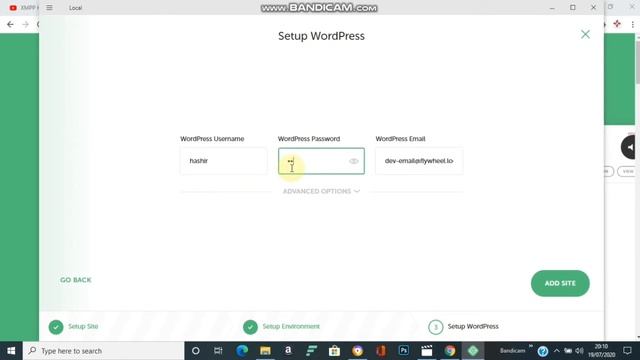Switch to Google Chrome on the taskbar

point(450,351)
